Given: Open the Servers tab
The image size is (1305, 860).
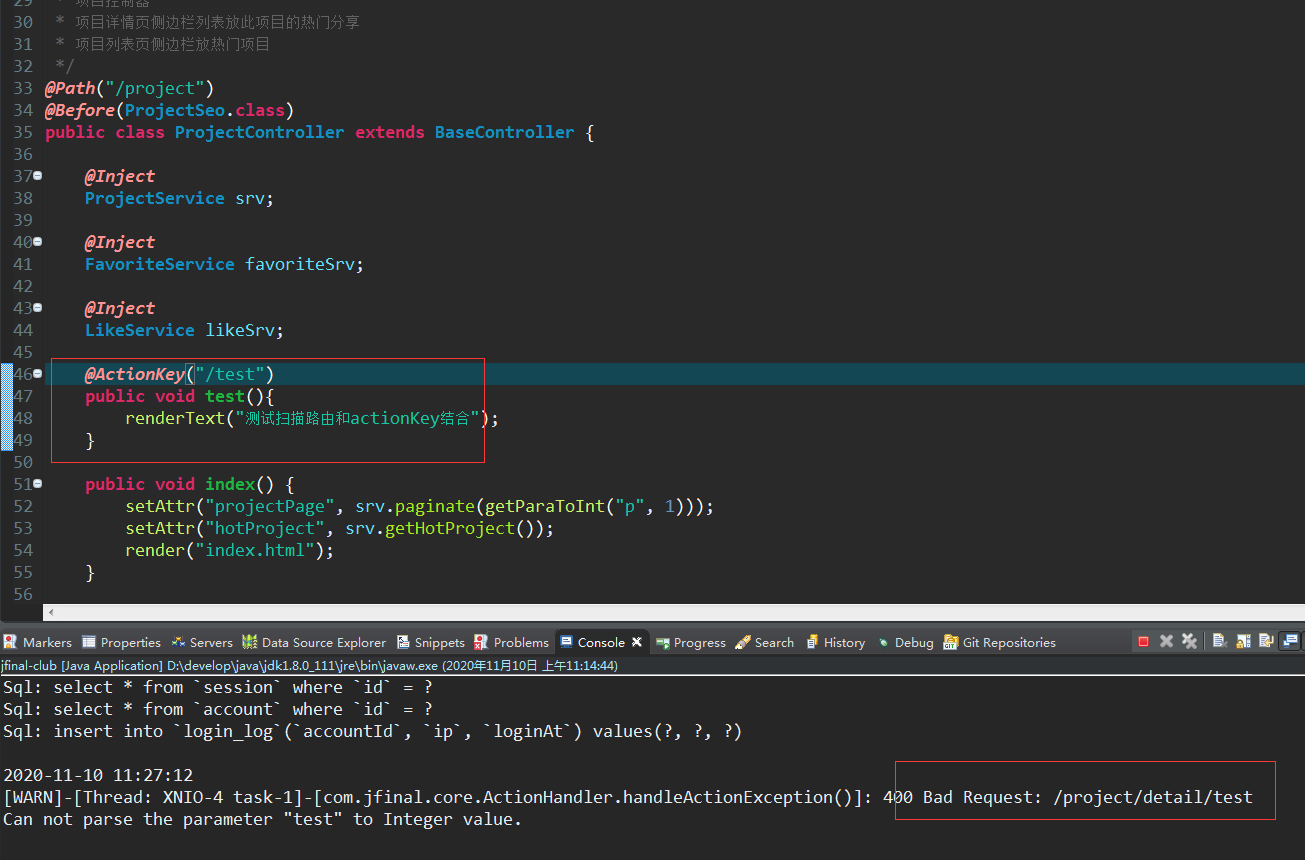Looking at the screenshot, I should click(x=202, y=642).
